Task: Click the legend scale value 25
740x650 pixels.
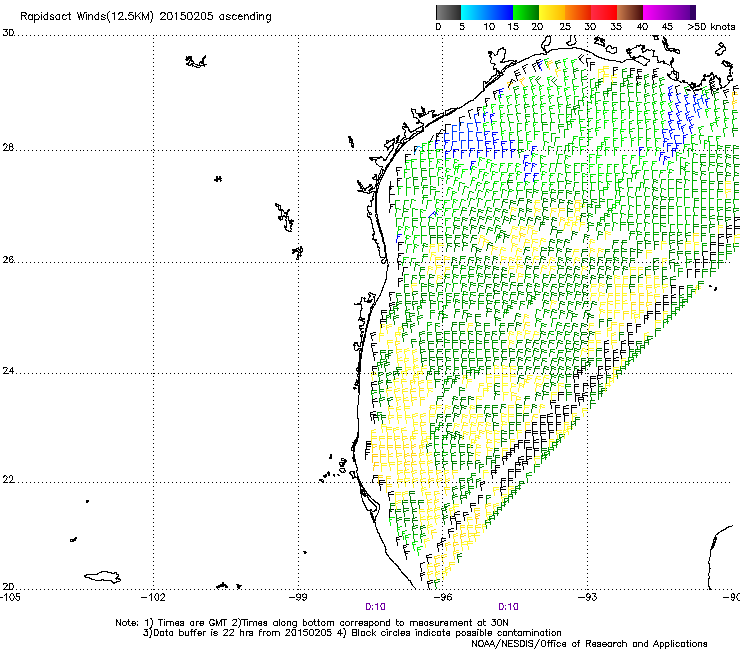Action: tap(565, 27)
